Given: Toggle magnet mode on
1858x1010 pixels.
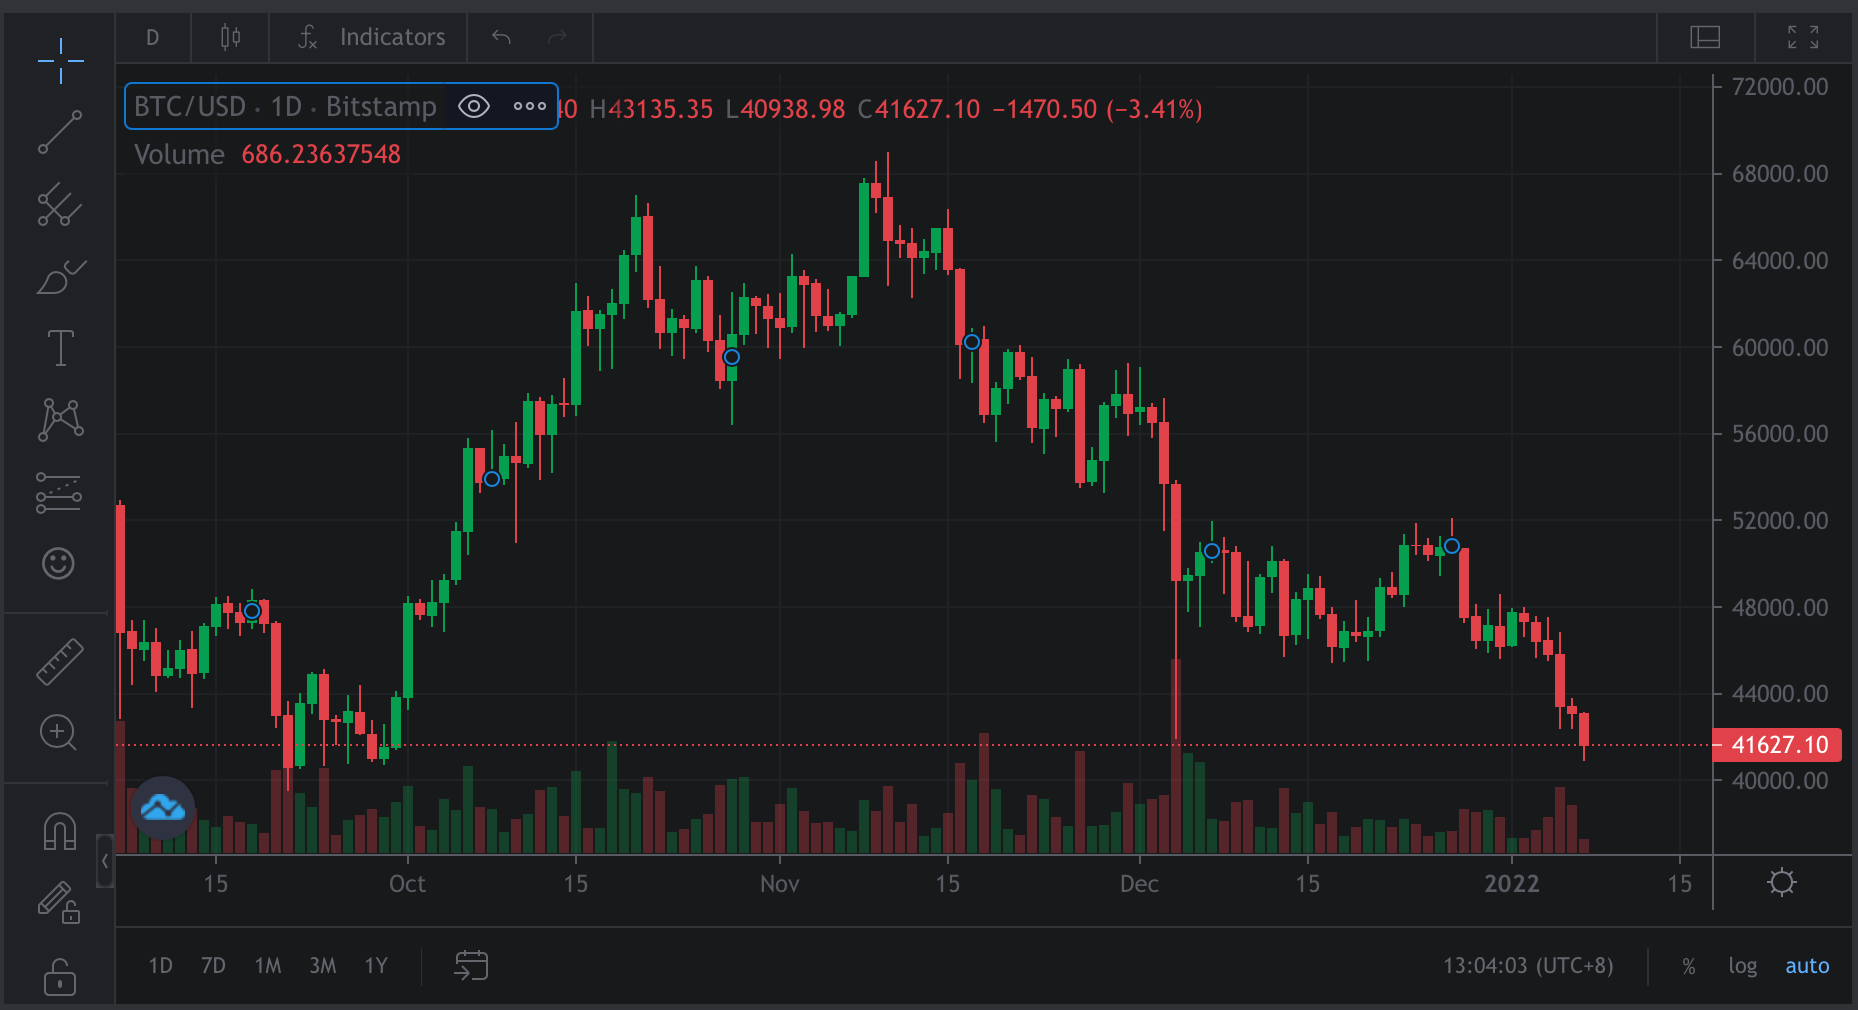Looking at the screenshot, I should (59, 831).
